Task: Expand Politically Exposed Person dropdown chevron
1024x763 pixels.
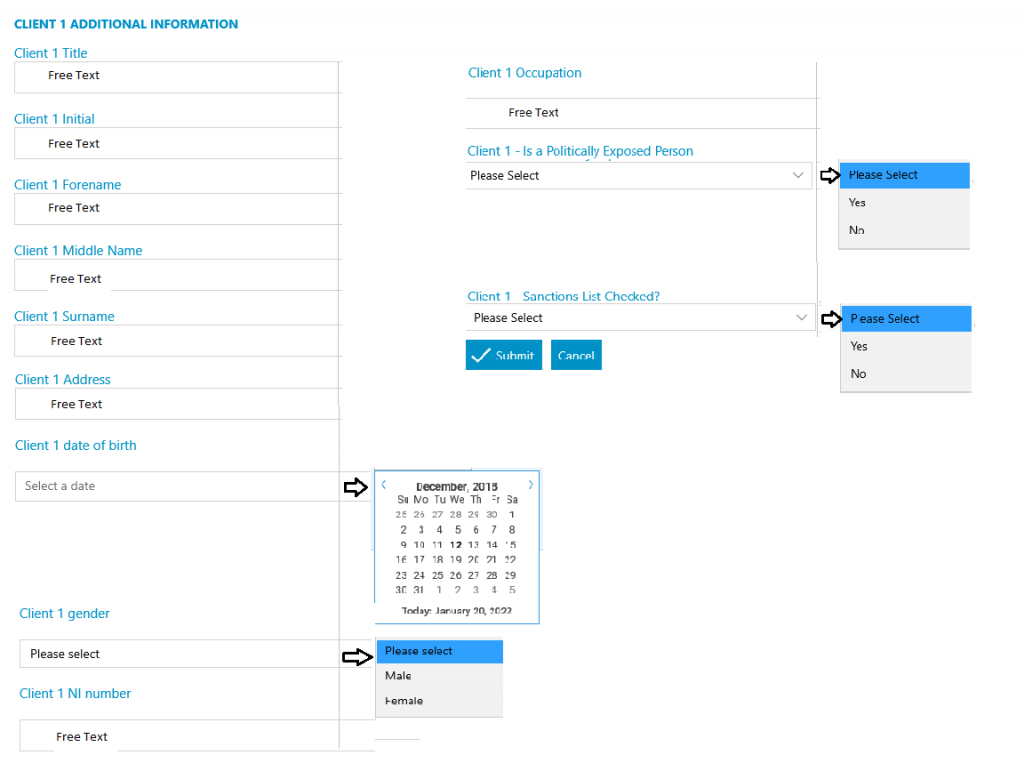Action: point(797,175)
